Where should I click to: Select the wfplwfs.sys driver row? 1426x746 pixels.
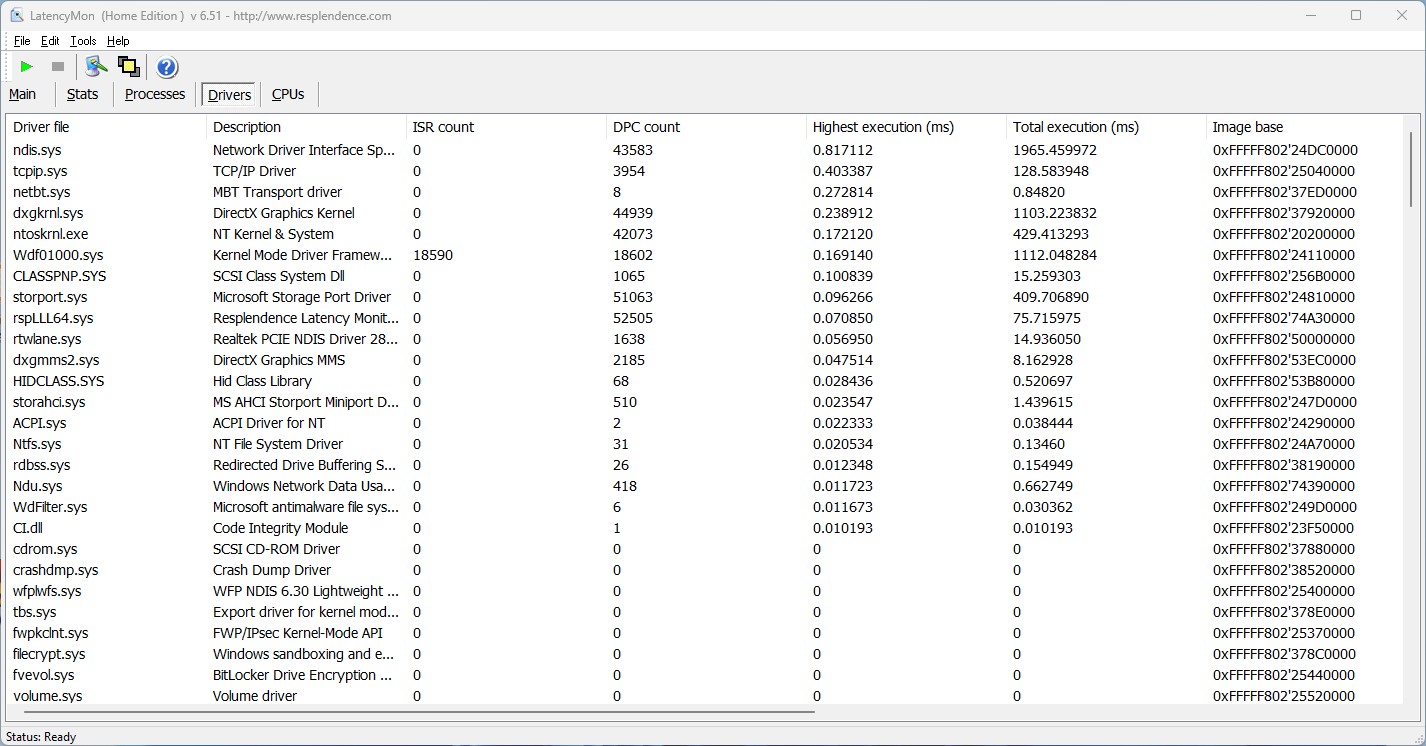(705, 591)
